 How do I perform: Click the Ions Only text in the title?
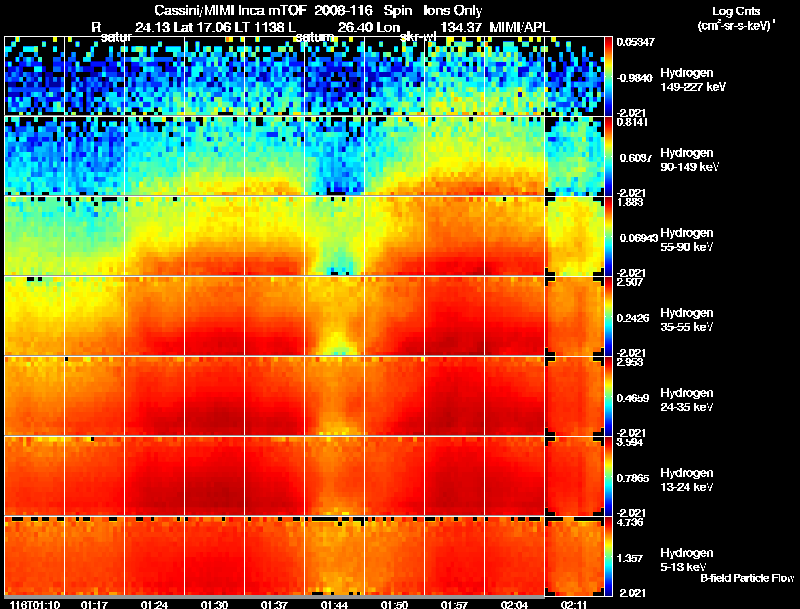(453, 10)
